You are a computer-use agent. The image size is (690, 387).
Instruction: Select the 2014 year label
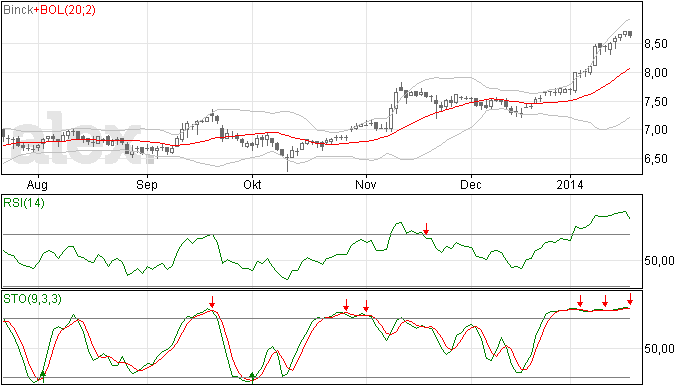570,184
